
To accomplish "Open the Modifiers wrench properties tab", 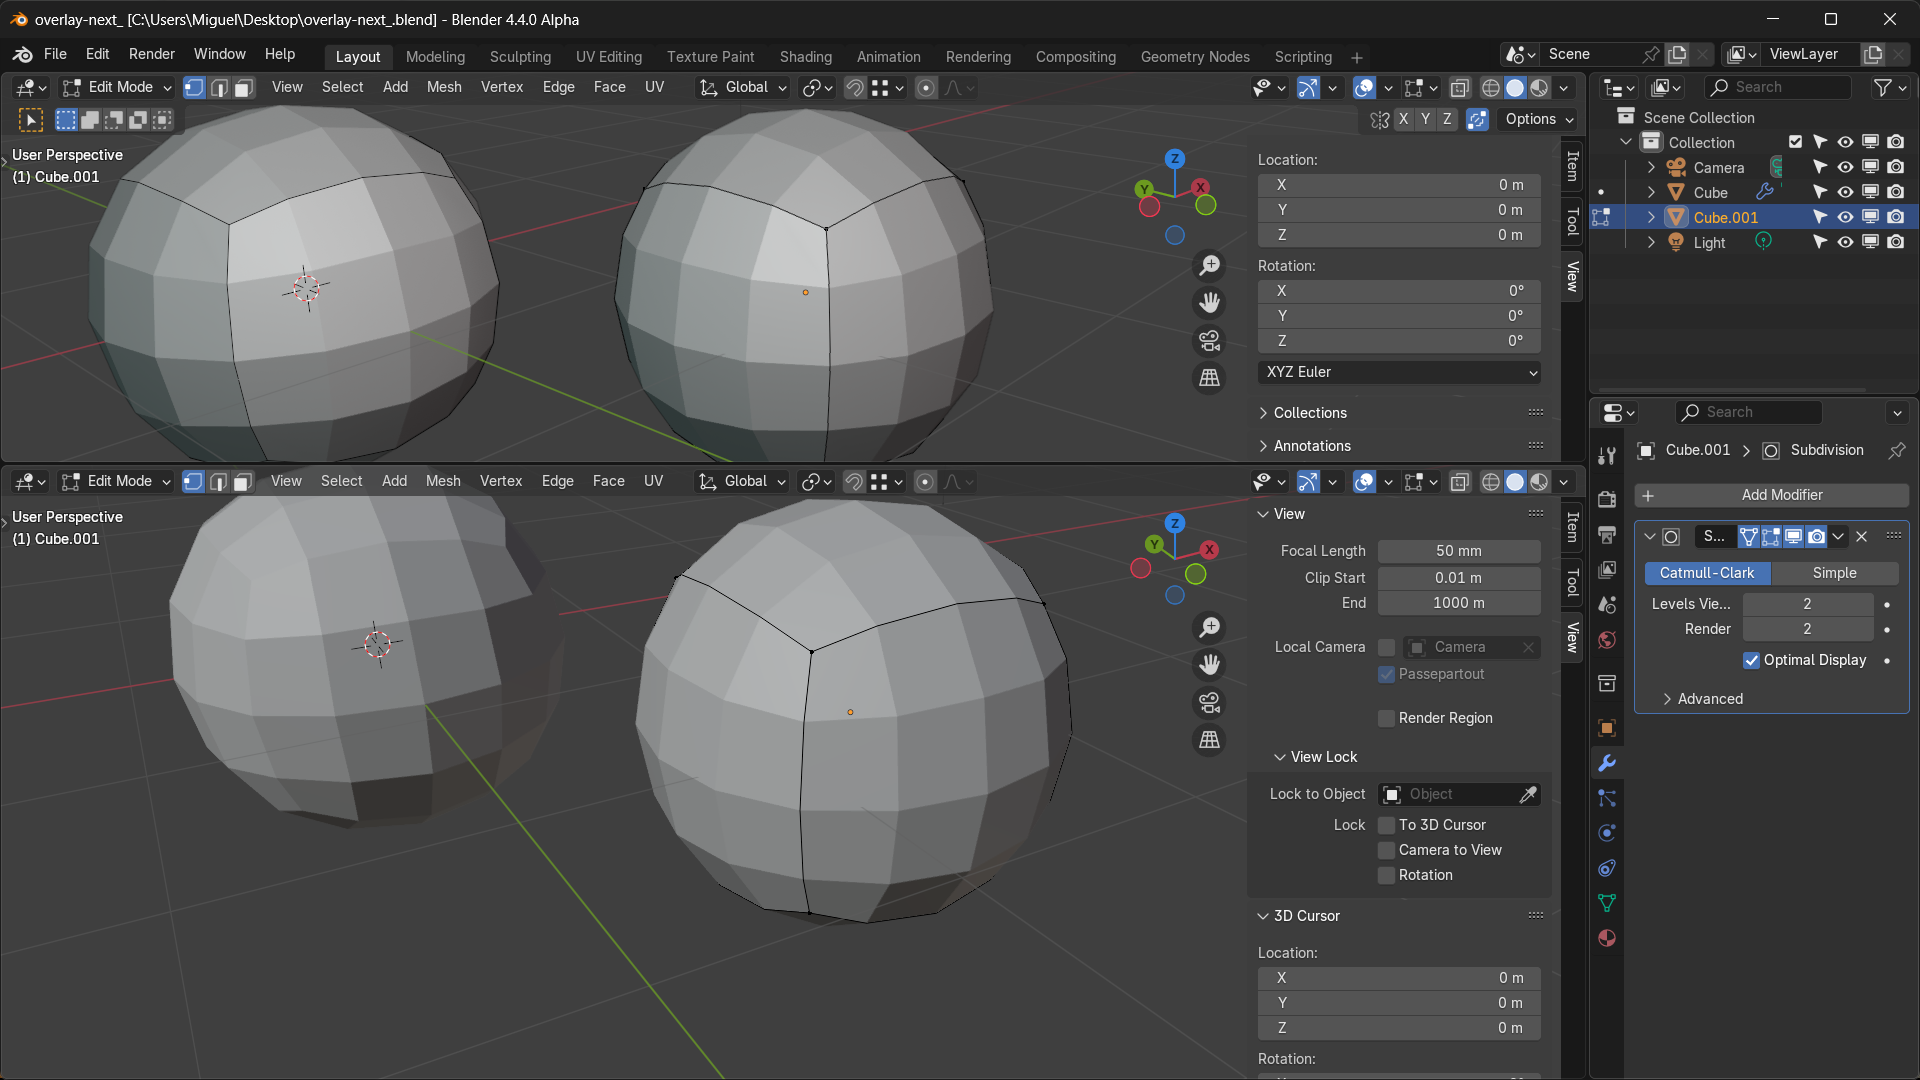I will 1607,763.
